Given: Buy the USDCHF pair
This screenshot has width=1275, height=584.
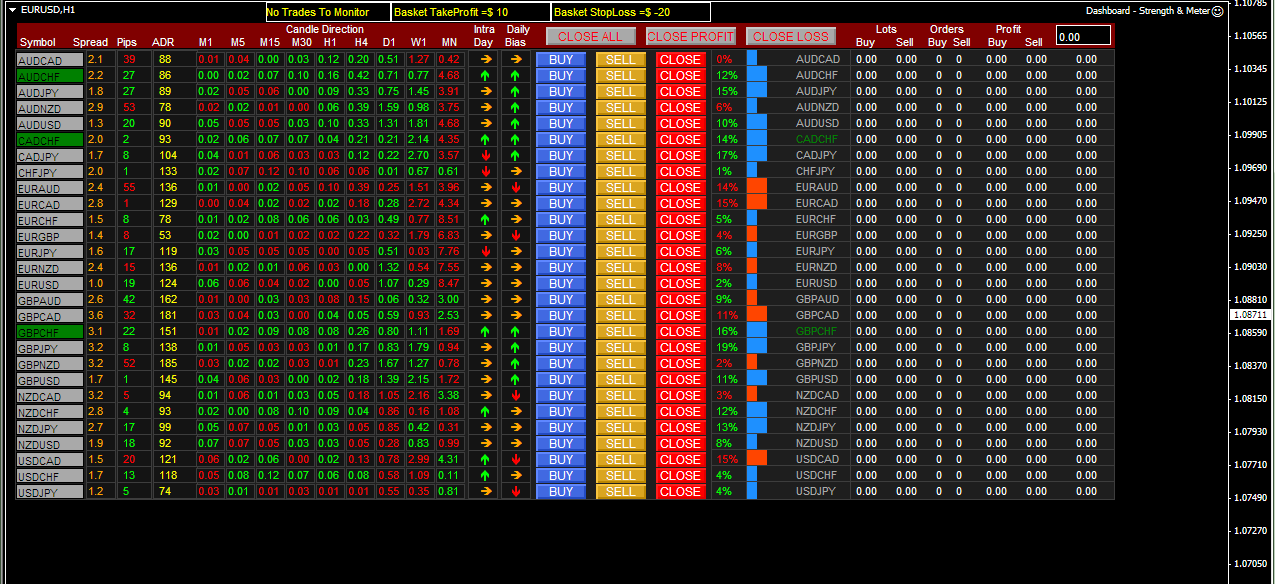Looking at the screenshot, I should pos(561,475).
